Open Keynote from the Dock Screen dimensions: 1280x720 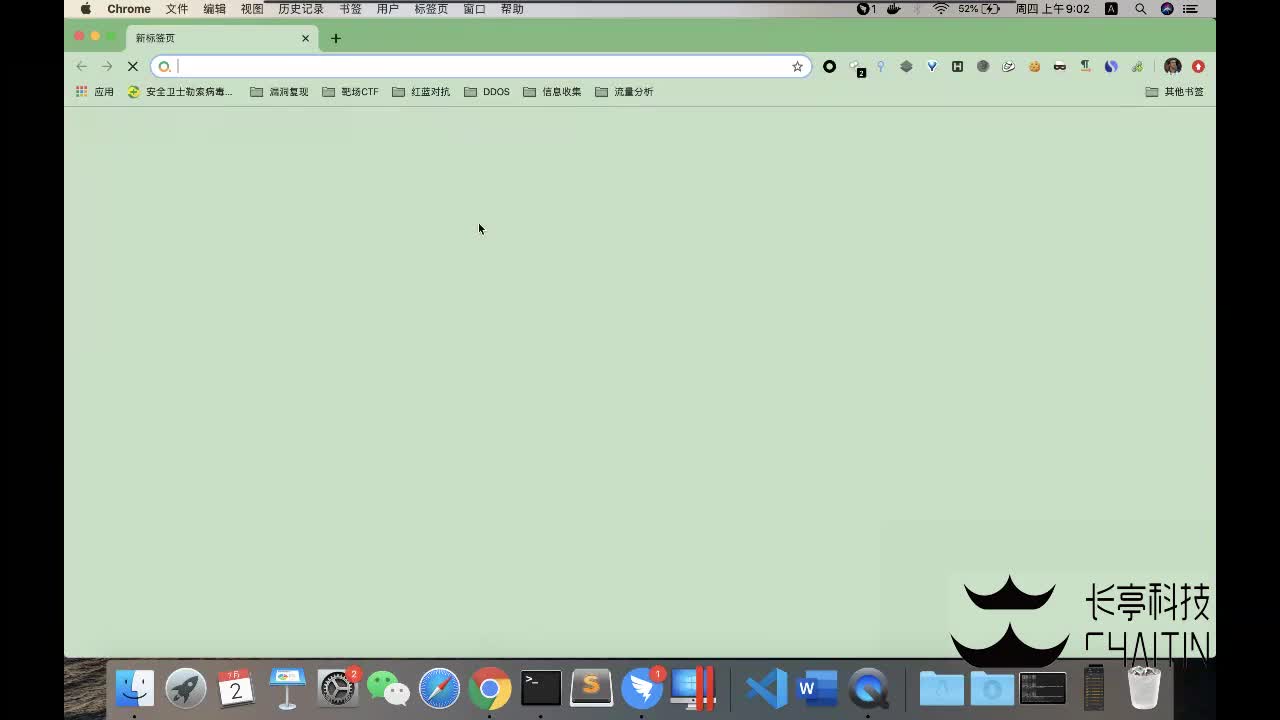287,688
